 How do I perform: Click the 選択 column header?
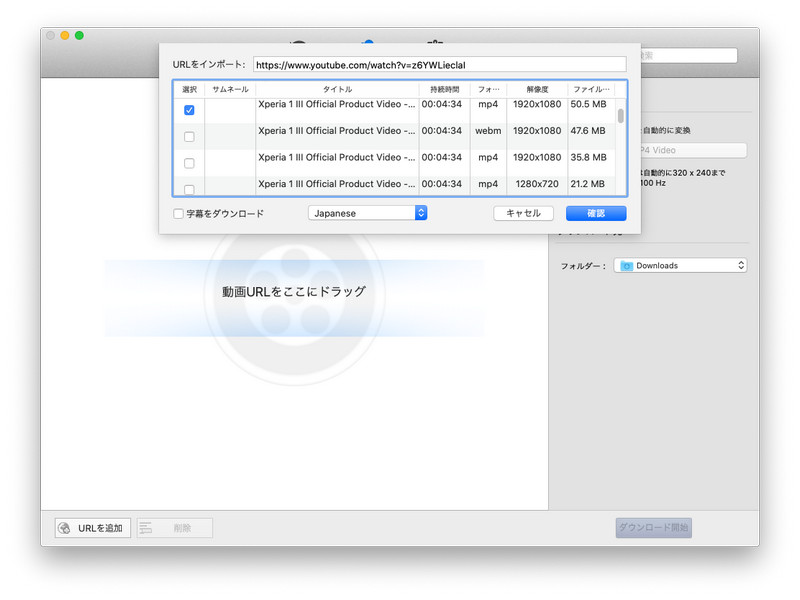(189, 89)
